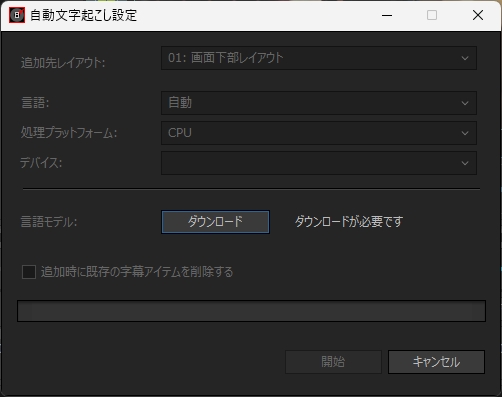Viewport: 502px width, 397px height.
Task: Open the 処理プラットフォーム dropdown showing CPU
Action: (x=319, y=133)
